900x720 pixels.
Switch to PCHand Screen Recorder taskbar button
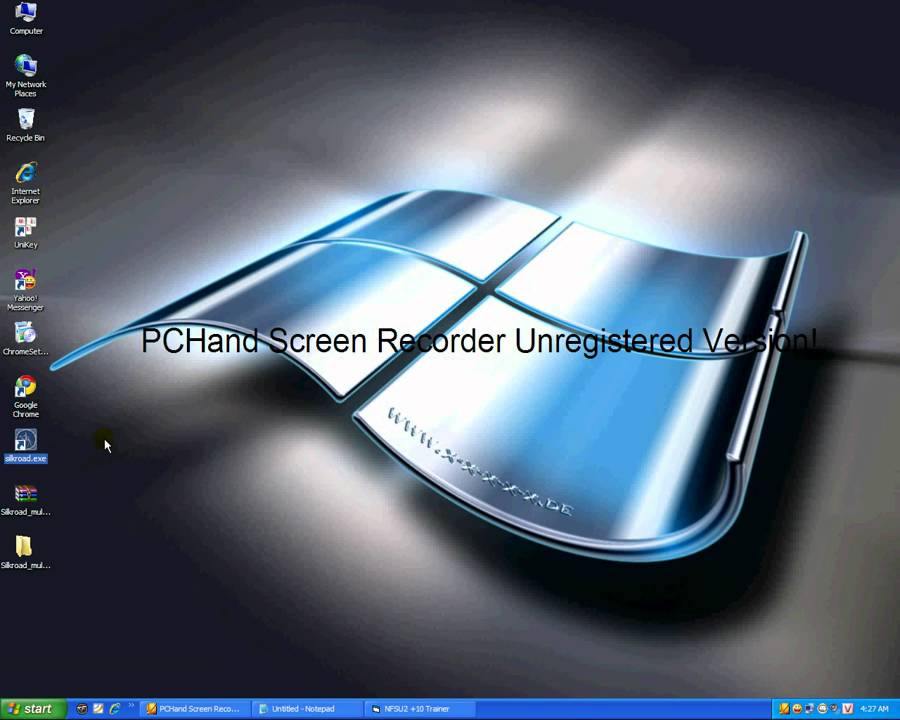(x=195, y=709)
